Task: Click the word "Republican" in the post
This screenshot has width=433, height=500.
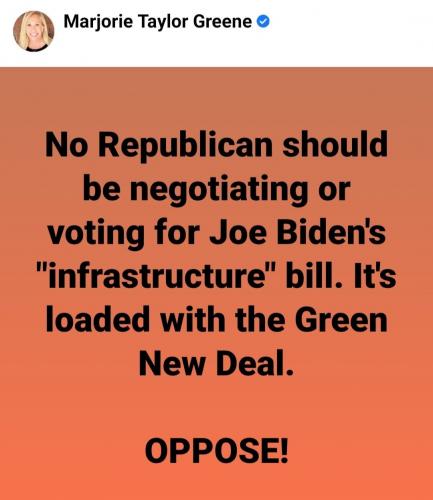Action: [x=185, y=146]
